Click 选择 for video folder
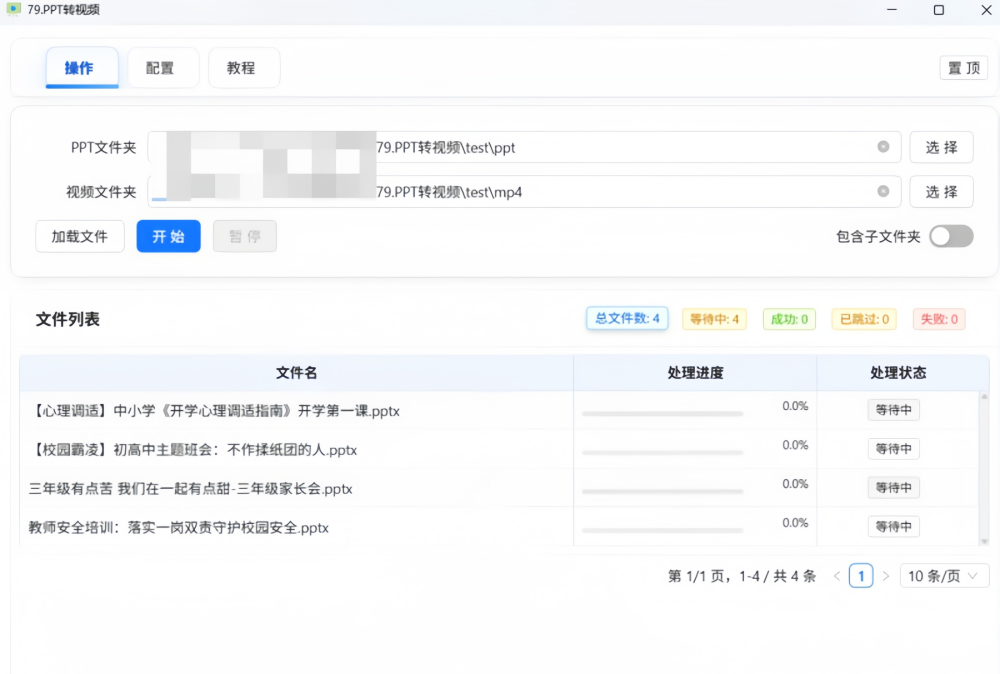Screen dimensions: 1000x674 [x=941, y=191]
